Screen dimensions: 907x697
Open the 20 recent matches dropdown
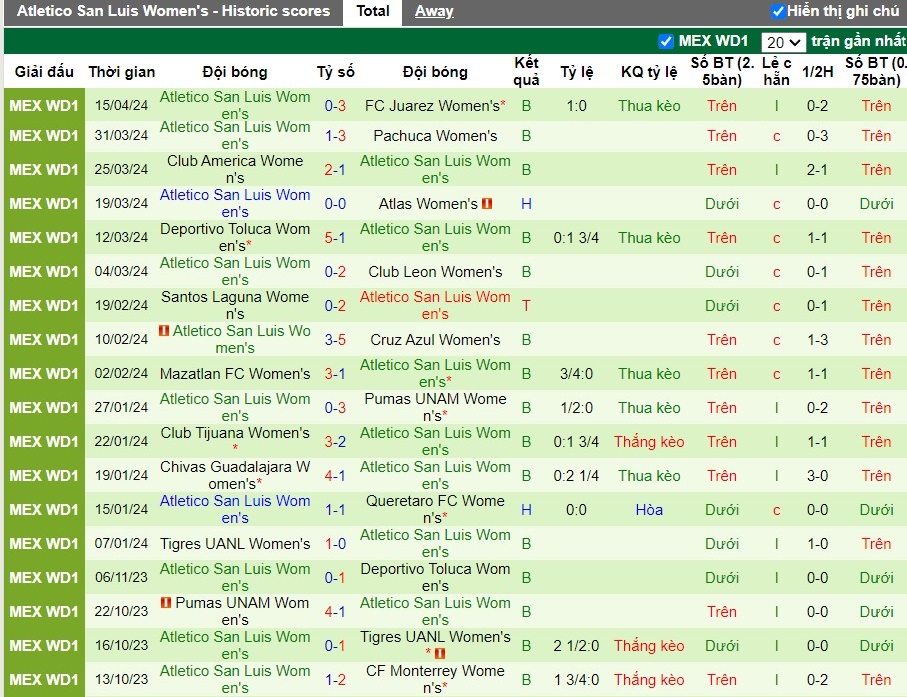click(x=783, y=42)
